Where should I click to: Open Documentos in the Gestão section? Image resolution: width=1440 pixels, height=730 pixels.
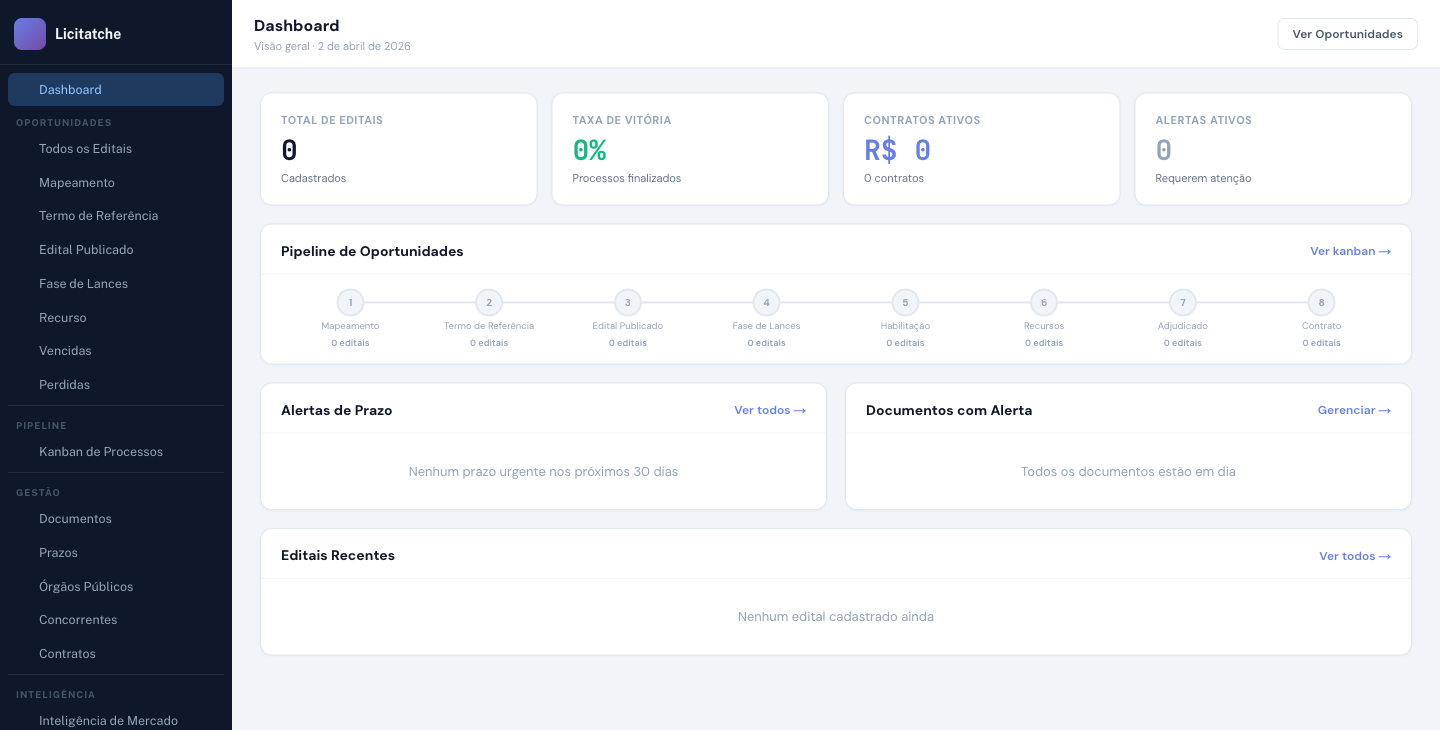coord(75,519)
